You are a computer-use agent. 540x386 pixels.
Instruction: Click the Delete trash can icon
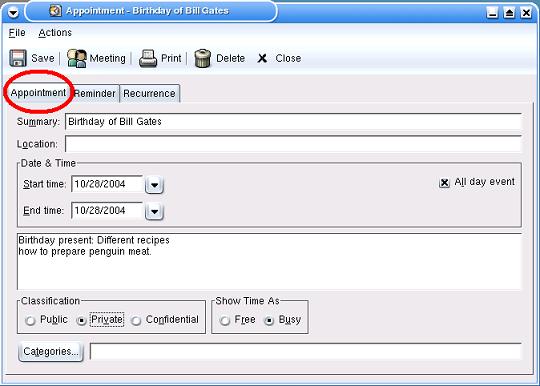point(202,58)
